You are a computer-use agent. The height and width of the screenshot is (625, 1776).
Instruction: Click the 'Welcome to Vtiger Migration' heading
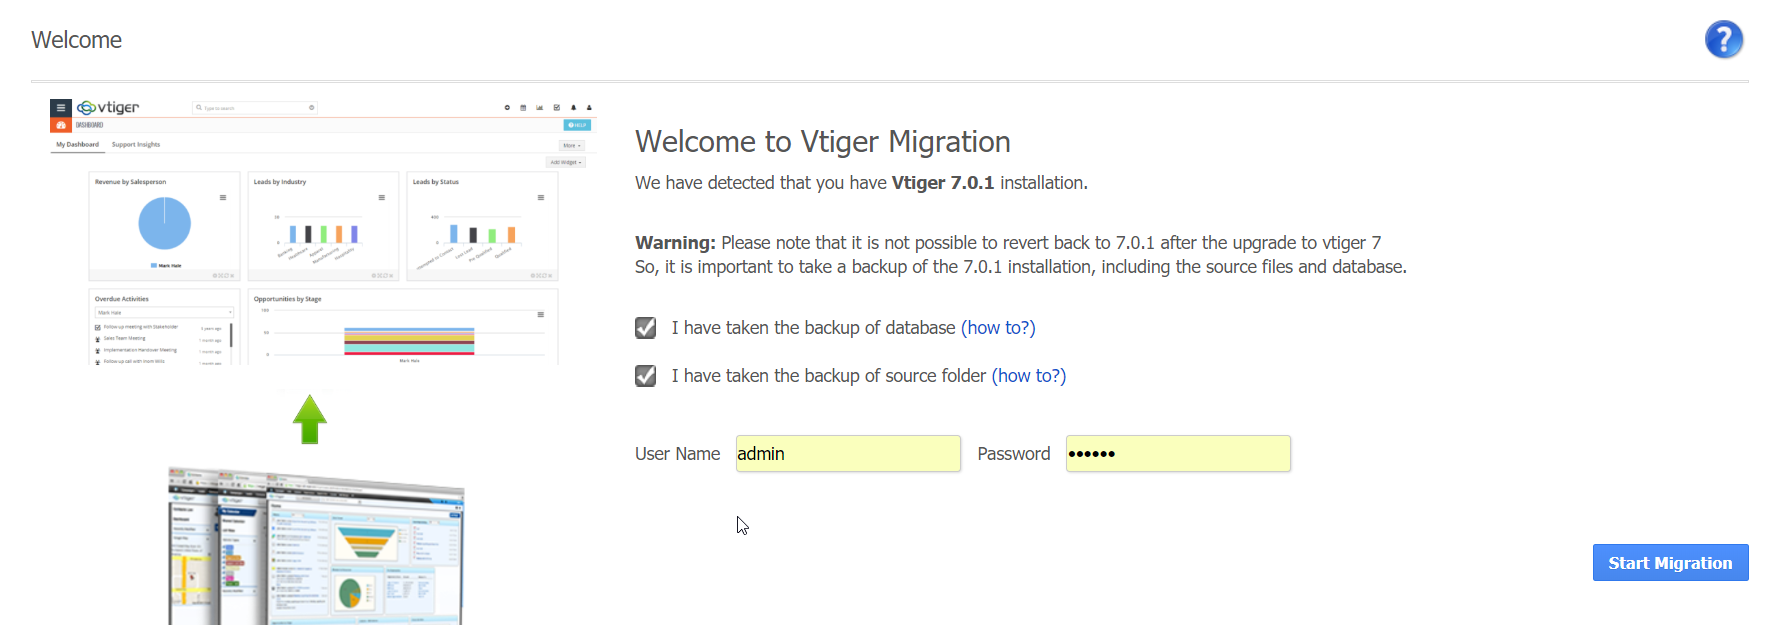tap(823, 142)
